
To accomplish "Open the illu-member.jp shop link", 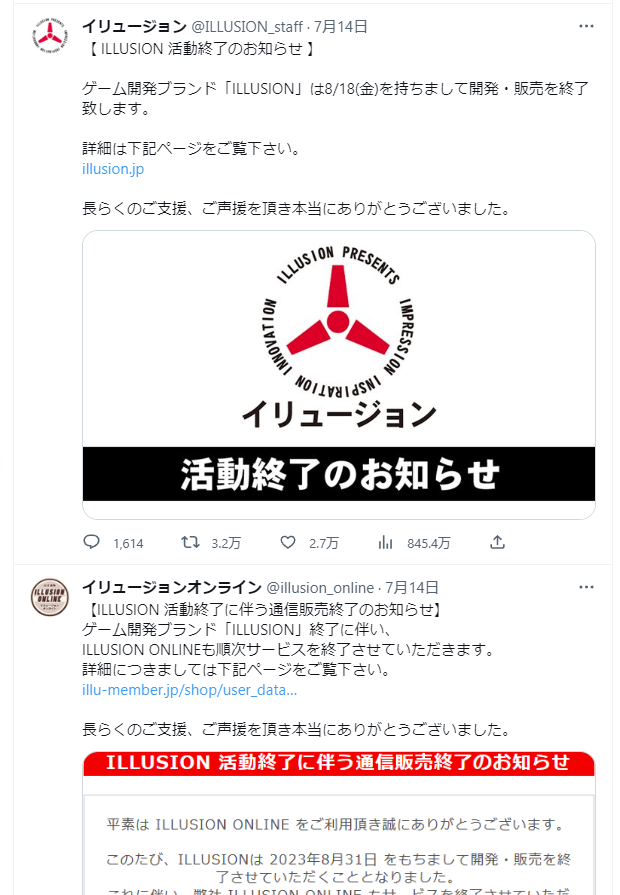I will click(x=190, y=690).
